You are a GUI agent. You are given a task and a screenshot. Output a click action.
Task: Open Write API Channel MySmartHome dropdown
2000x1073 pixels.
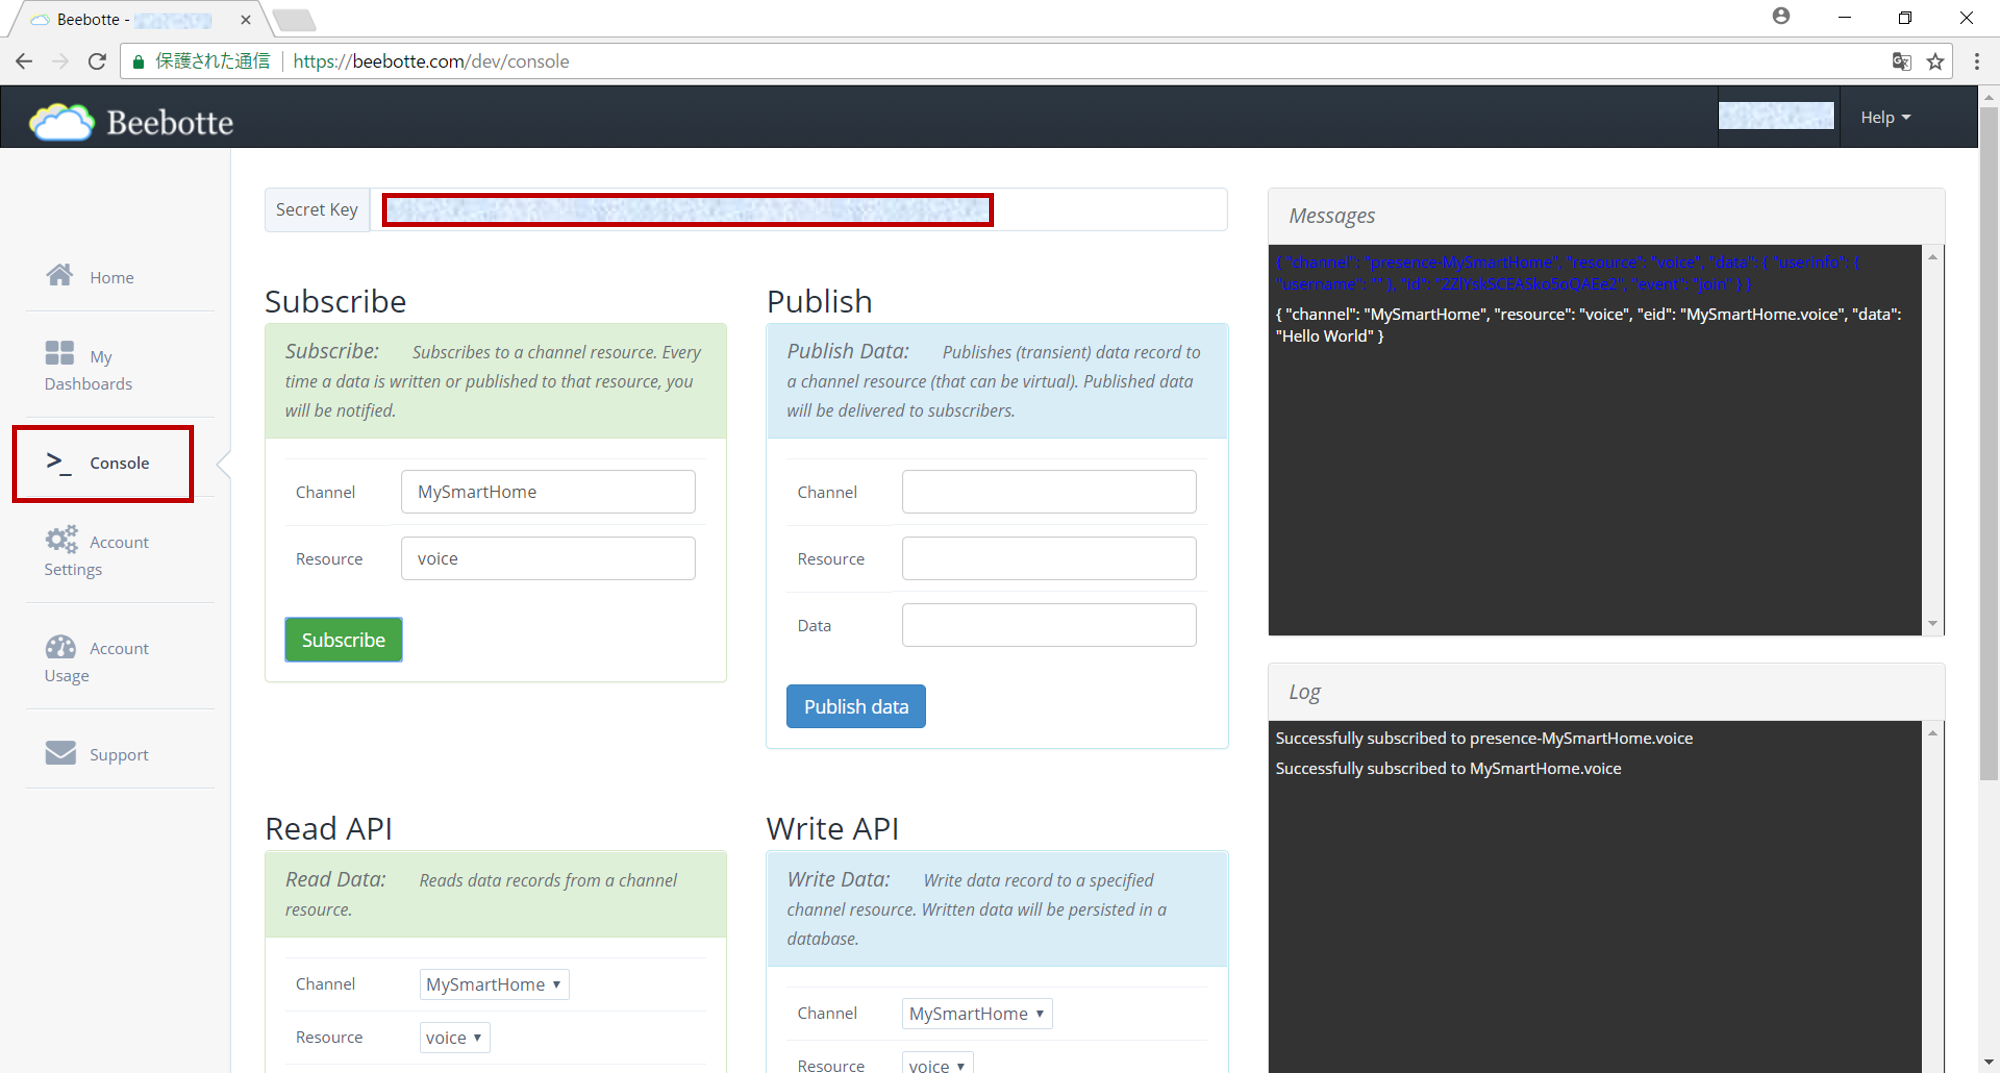coord(977,1013)
